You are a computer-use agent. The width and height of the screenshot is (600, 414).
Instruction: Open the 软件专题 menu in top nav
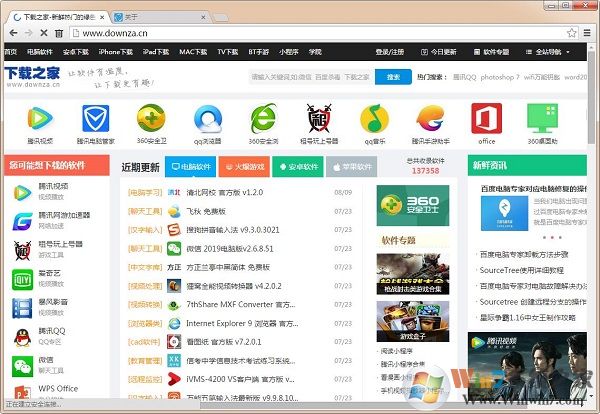tap(492, 51)
